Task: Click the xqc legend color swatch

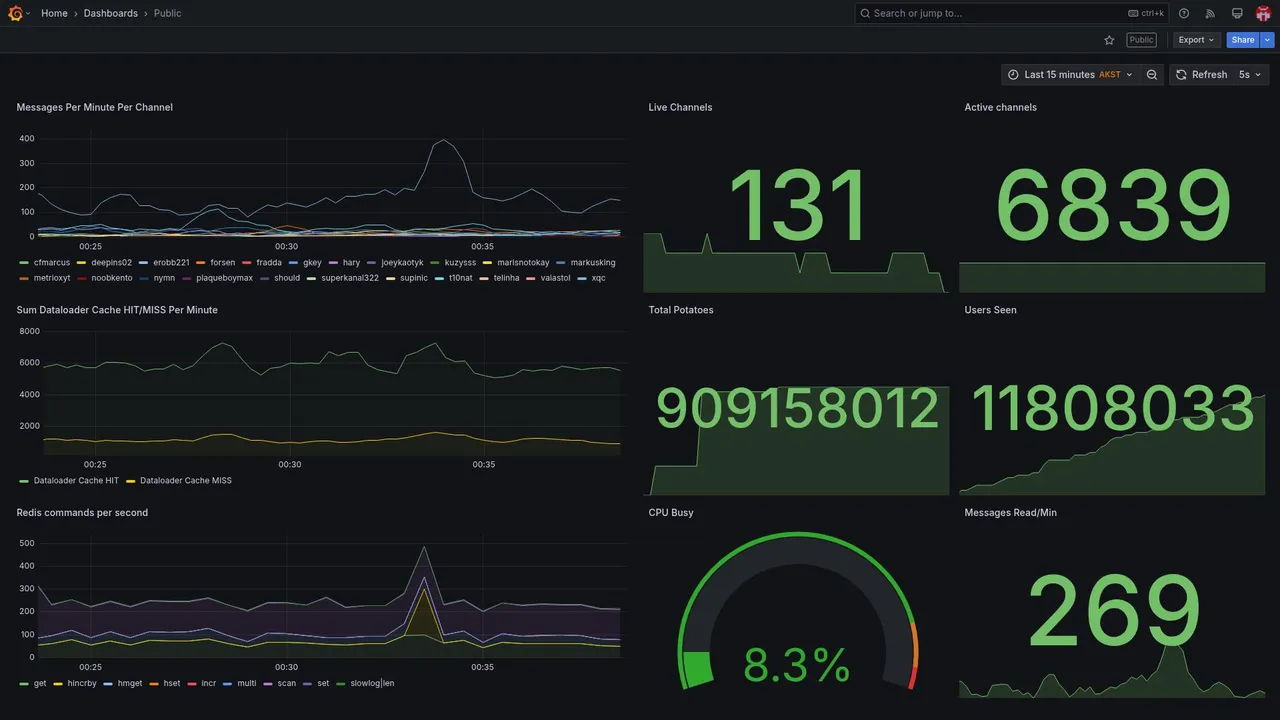Action: [x=582, y=279]
